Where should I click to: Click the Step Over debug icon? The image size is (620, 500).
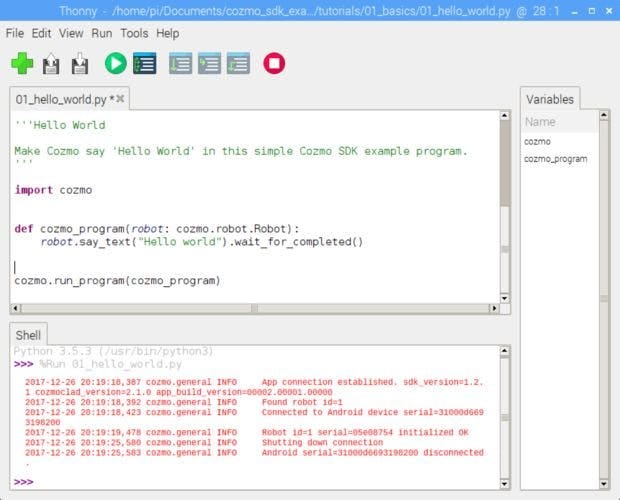click(181, 63)
